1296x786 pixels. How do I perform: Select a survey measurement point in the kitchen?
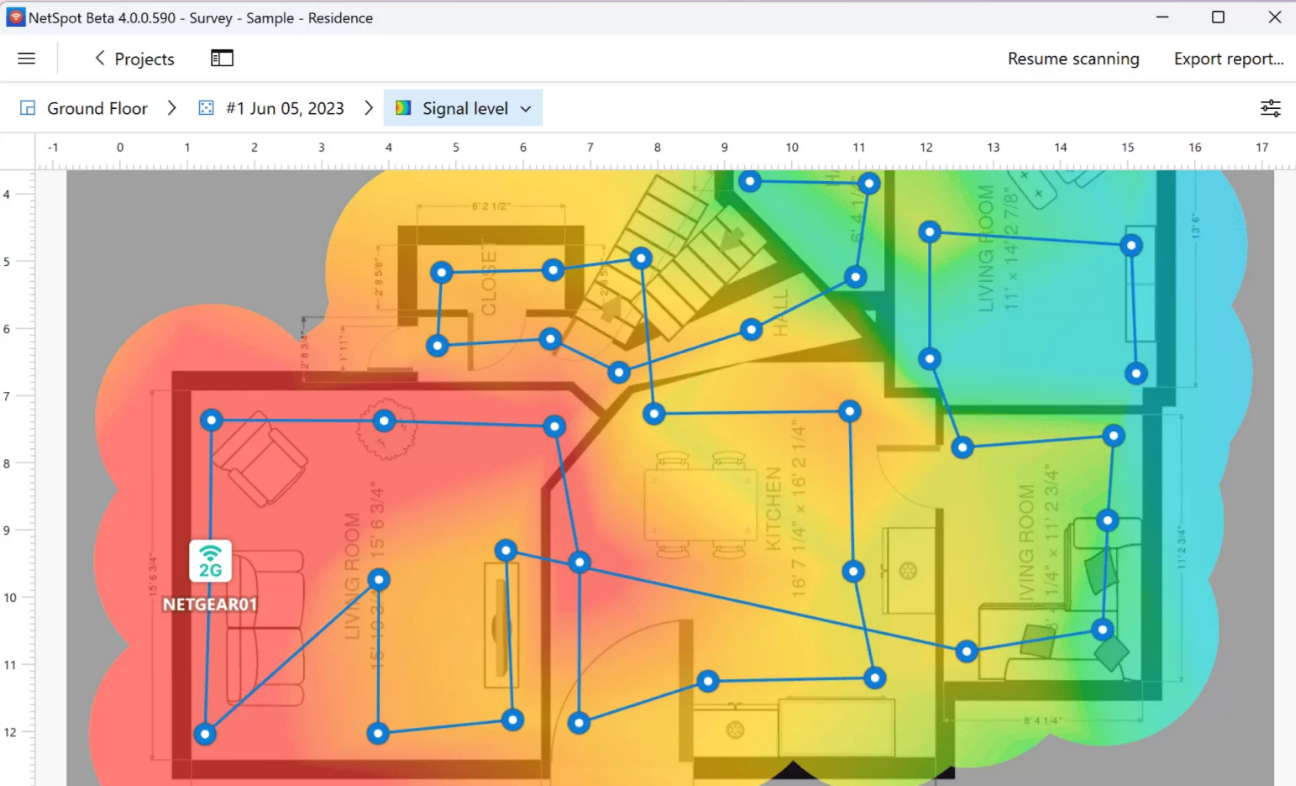[x=853, y=571]
